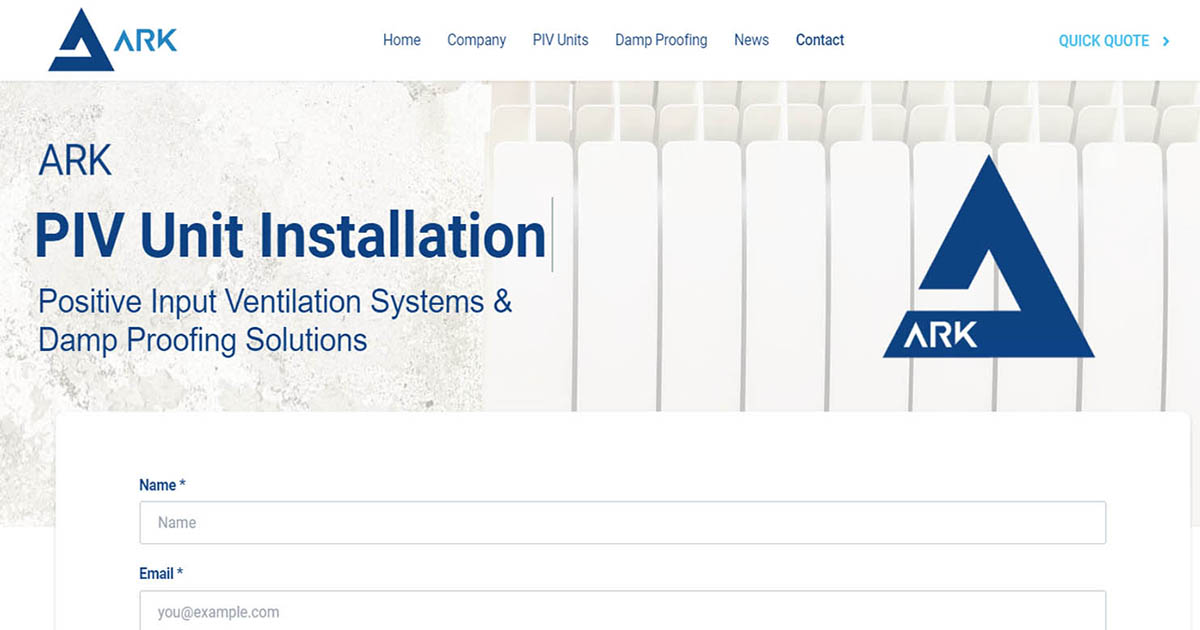Click the you@example.com email field

click(x=620, y=611)
